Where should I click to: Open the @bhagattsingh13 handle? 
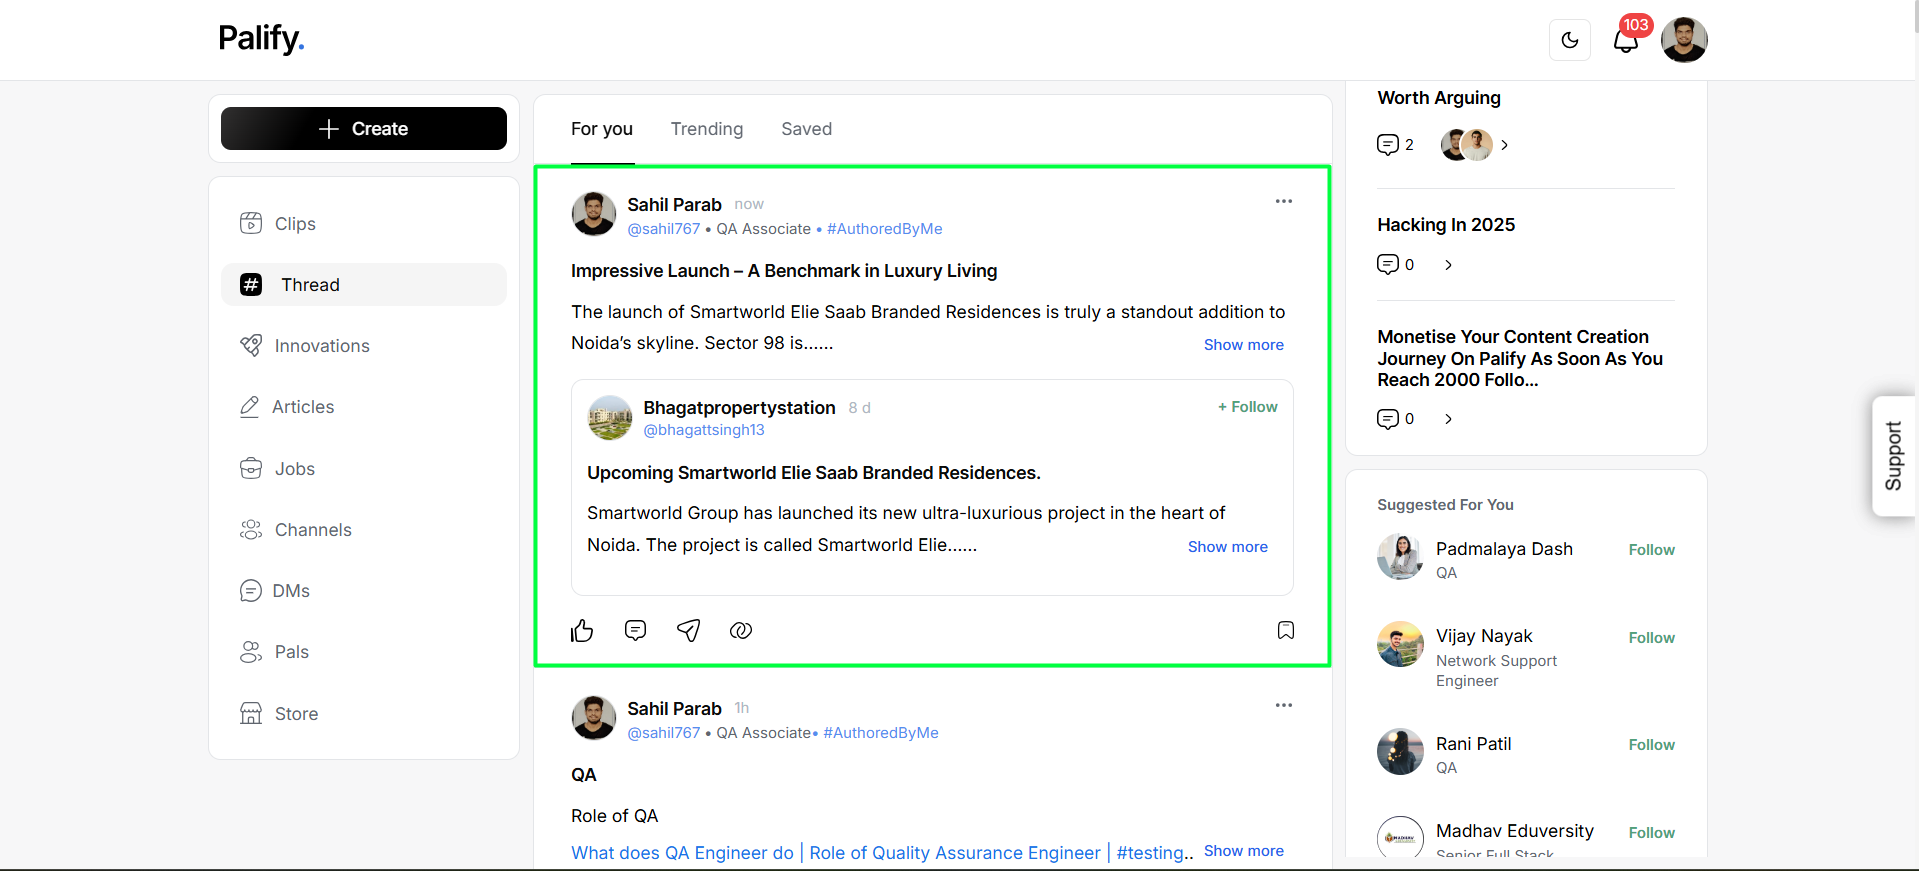[x=704, y=430]
